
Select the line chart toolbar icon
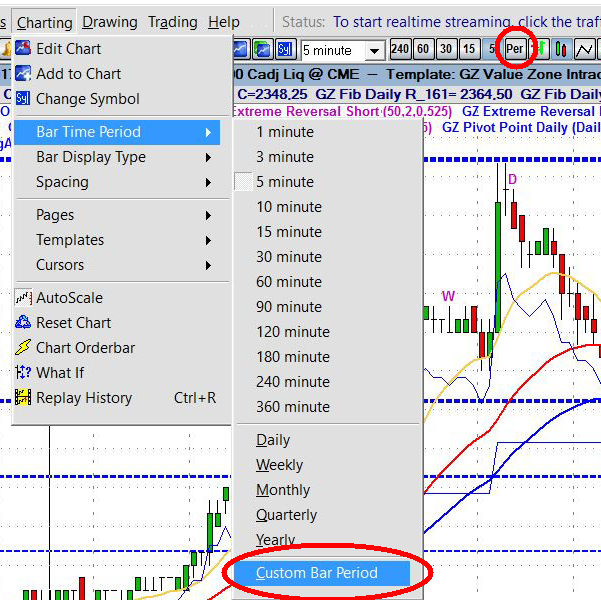(585, 49)
